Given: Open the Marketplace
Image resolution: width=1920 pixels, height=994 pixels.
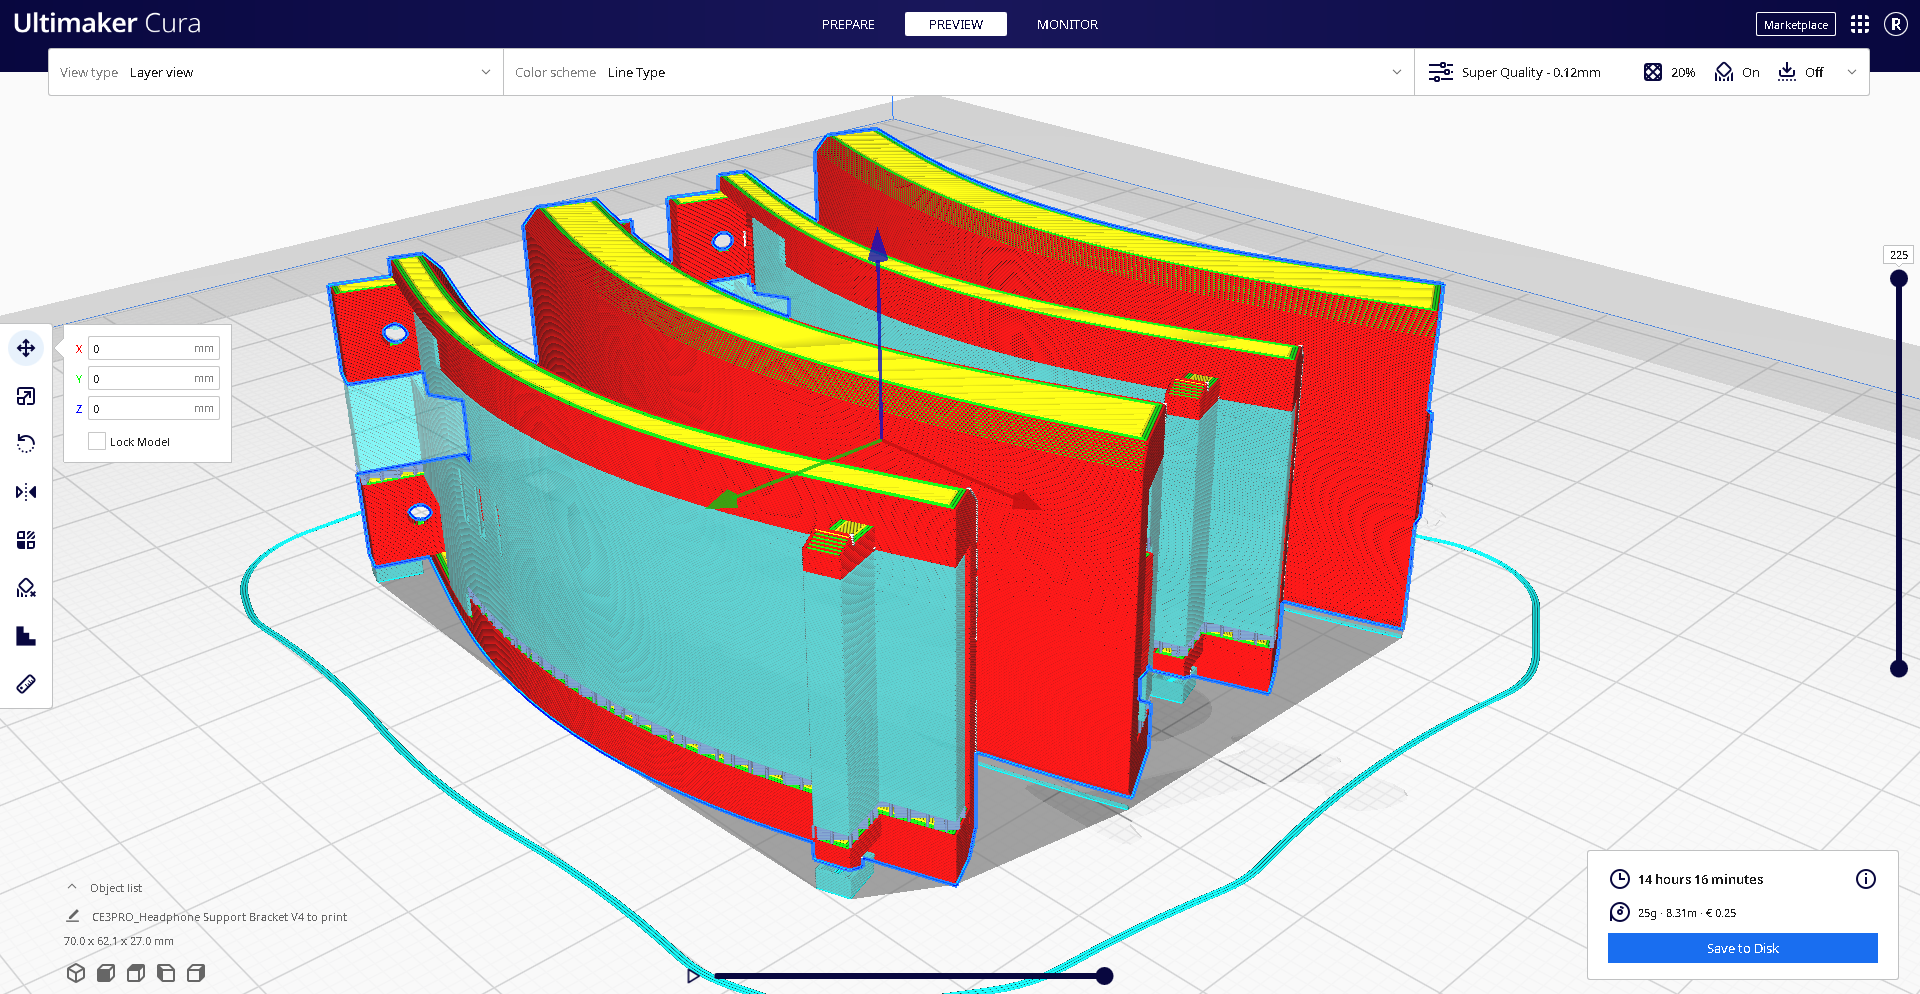Looking at the screenshot, I should (x=1795, y=24).
